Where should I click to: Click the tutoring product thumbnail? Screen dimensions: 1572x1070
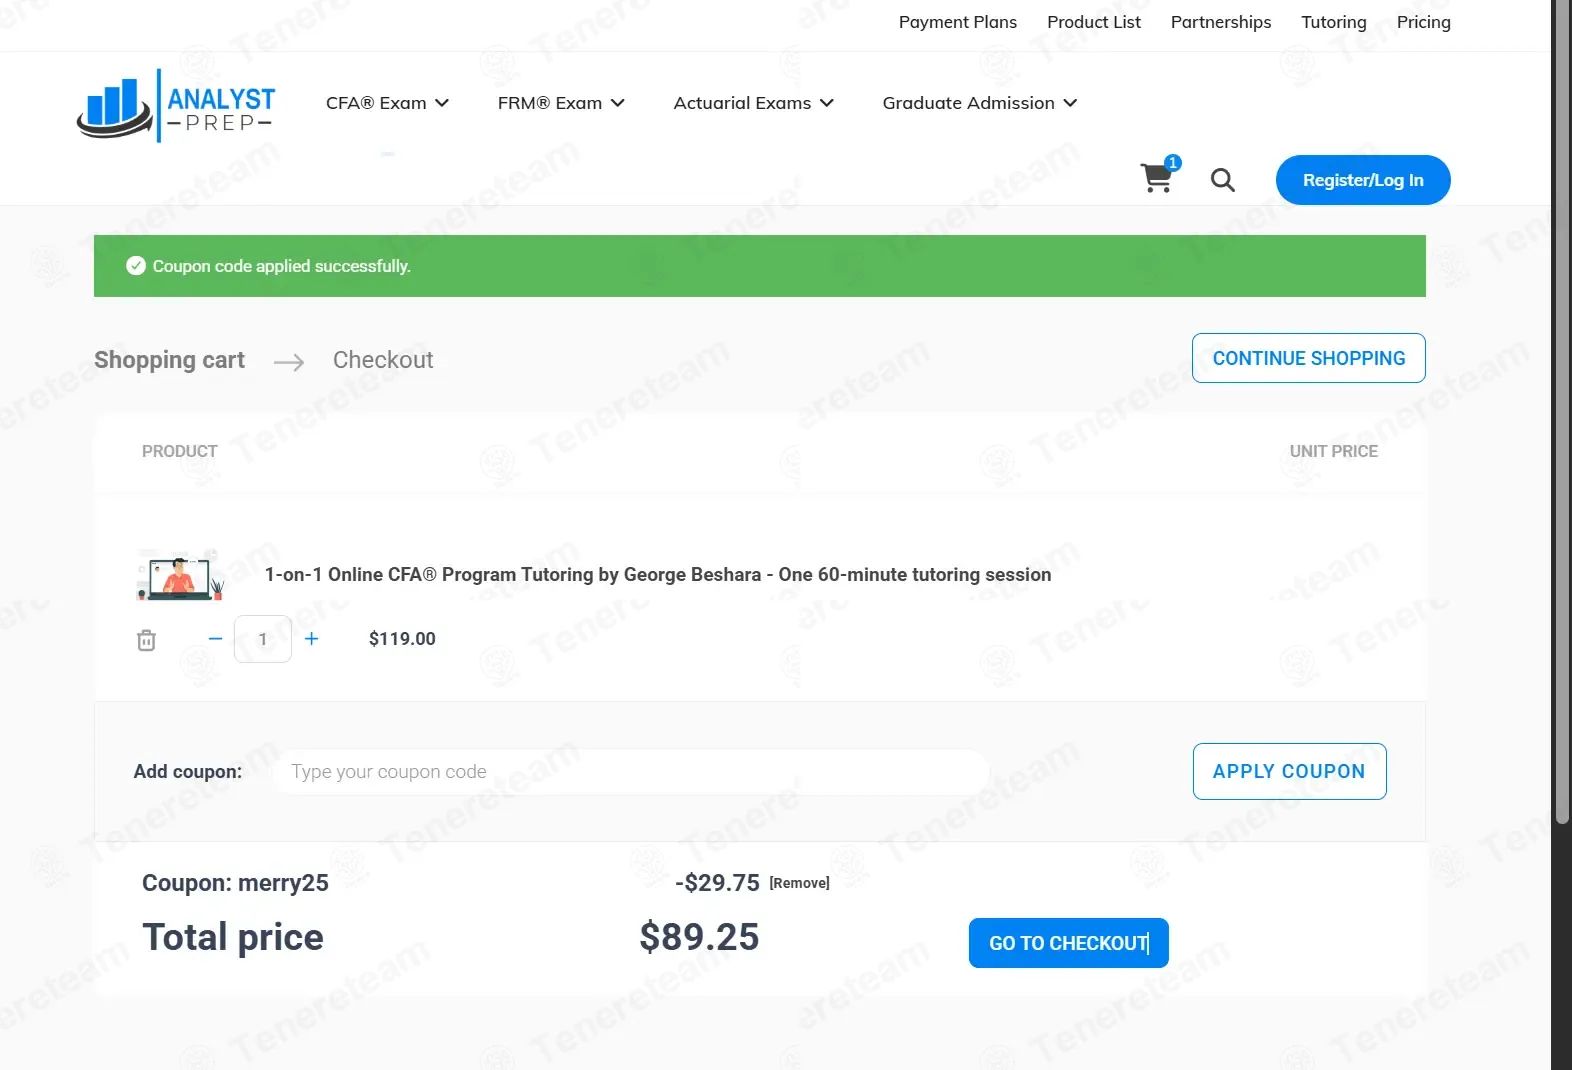click(180, 574)
